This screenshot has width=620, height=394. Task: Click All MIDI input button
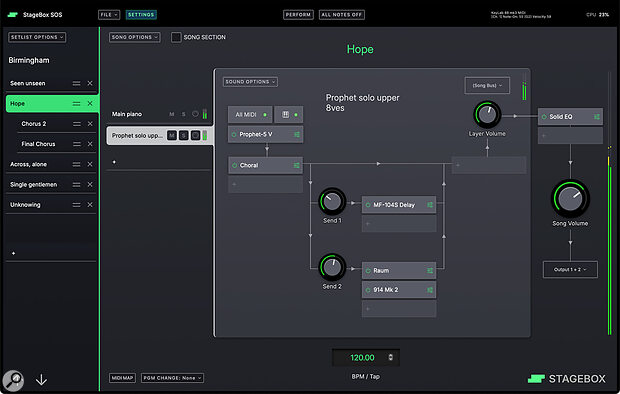pyautogui.click(x=250, y=114)
